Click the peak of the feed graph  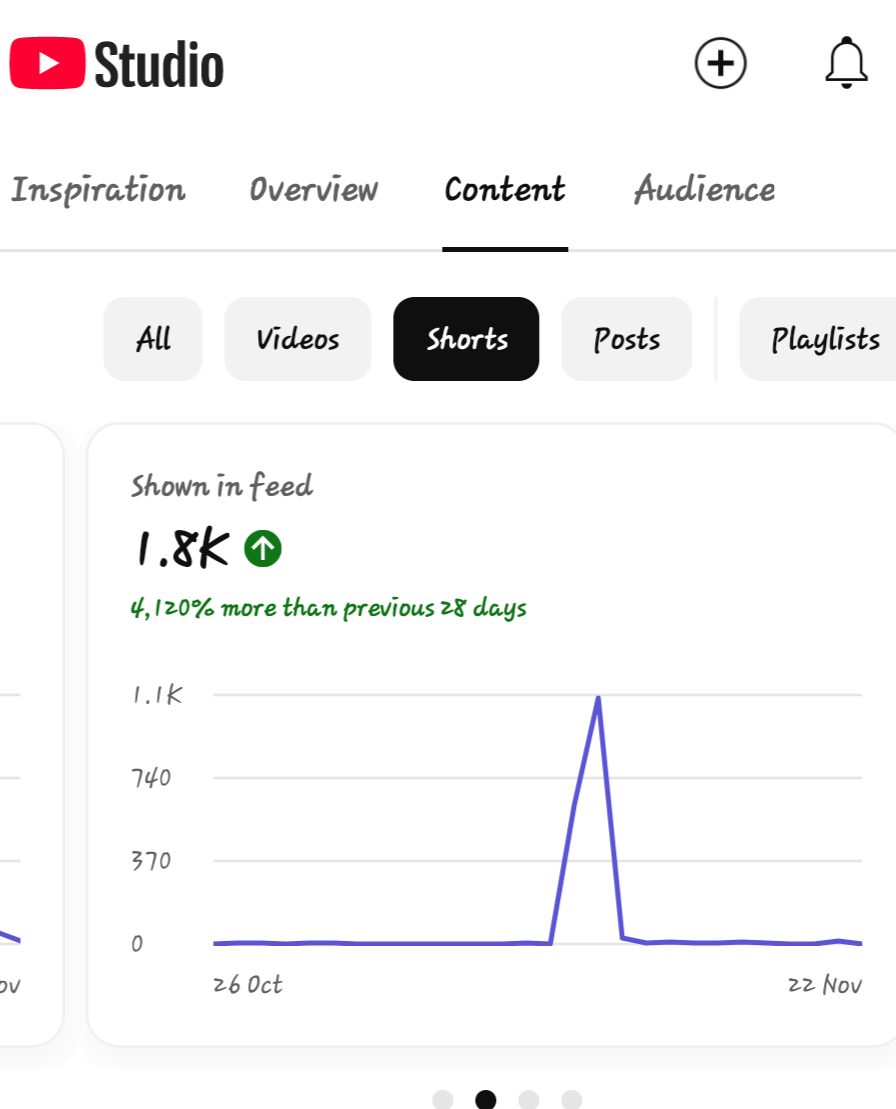click(x=598, y=698)
